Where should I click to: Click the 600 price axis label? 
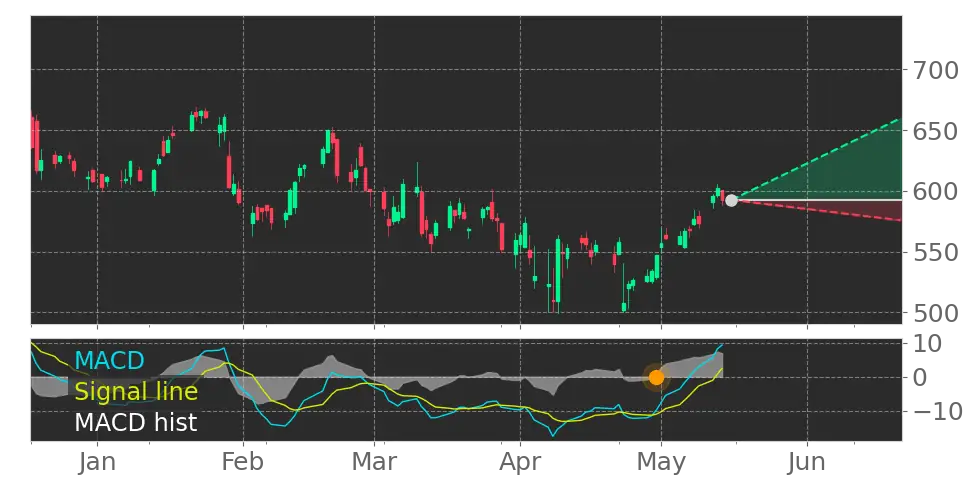pos(936,192)
